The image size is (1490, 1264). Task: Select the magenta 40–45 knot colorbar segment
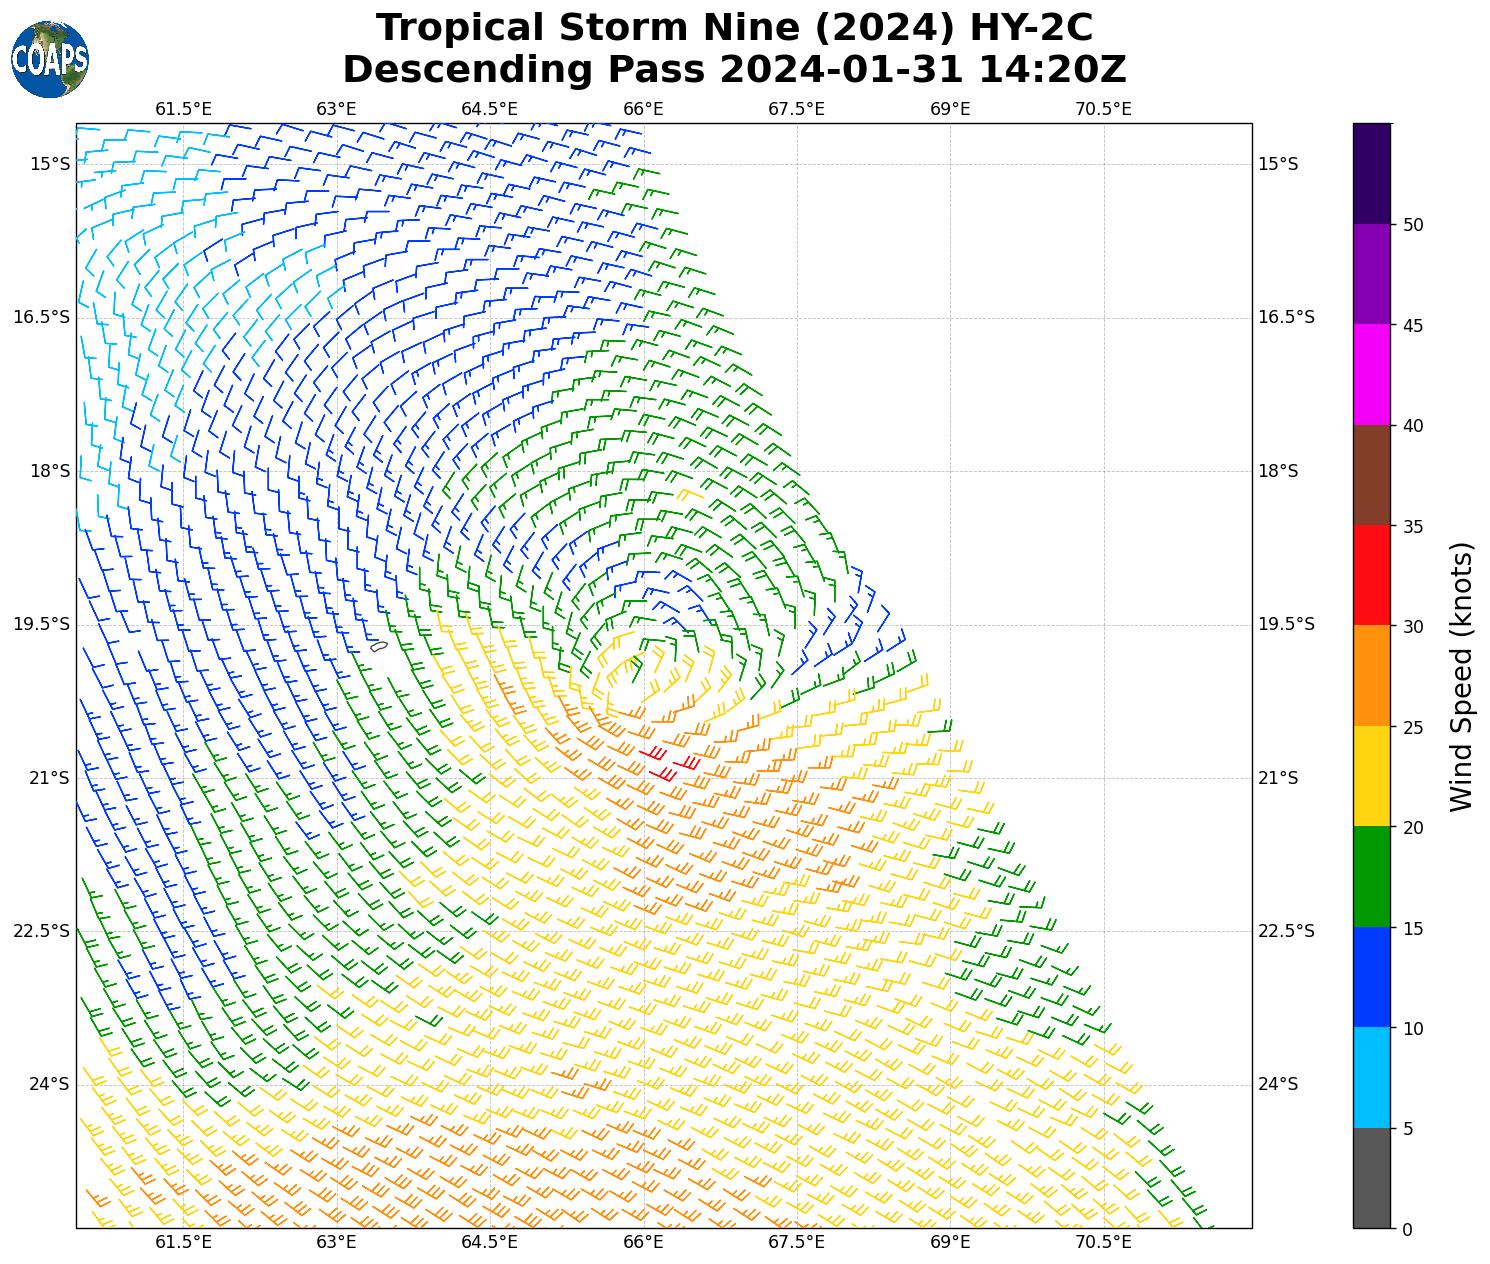tap(1371, 374)
